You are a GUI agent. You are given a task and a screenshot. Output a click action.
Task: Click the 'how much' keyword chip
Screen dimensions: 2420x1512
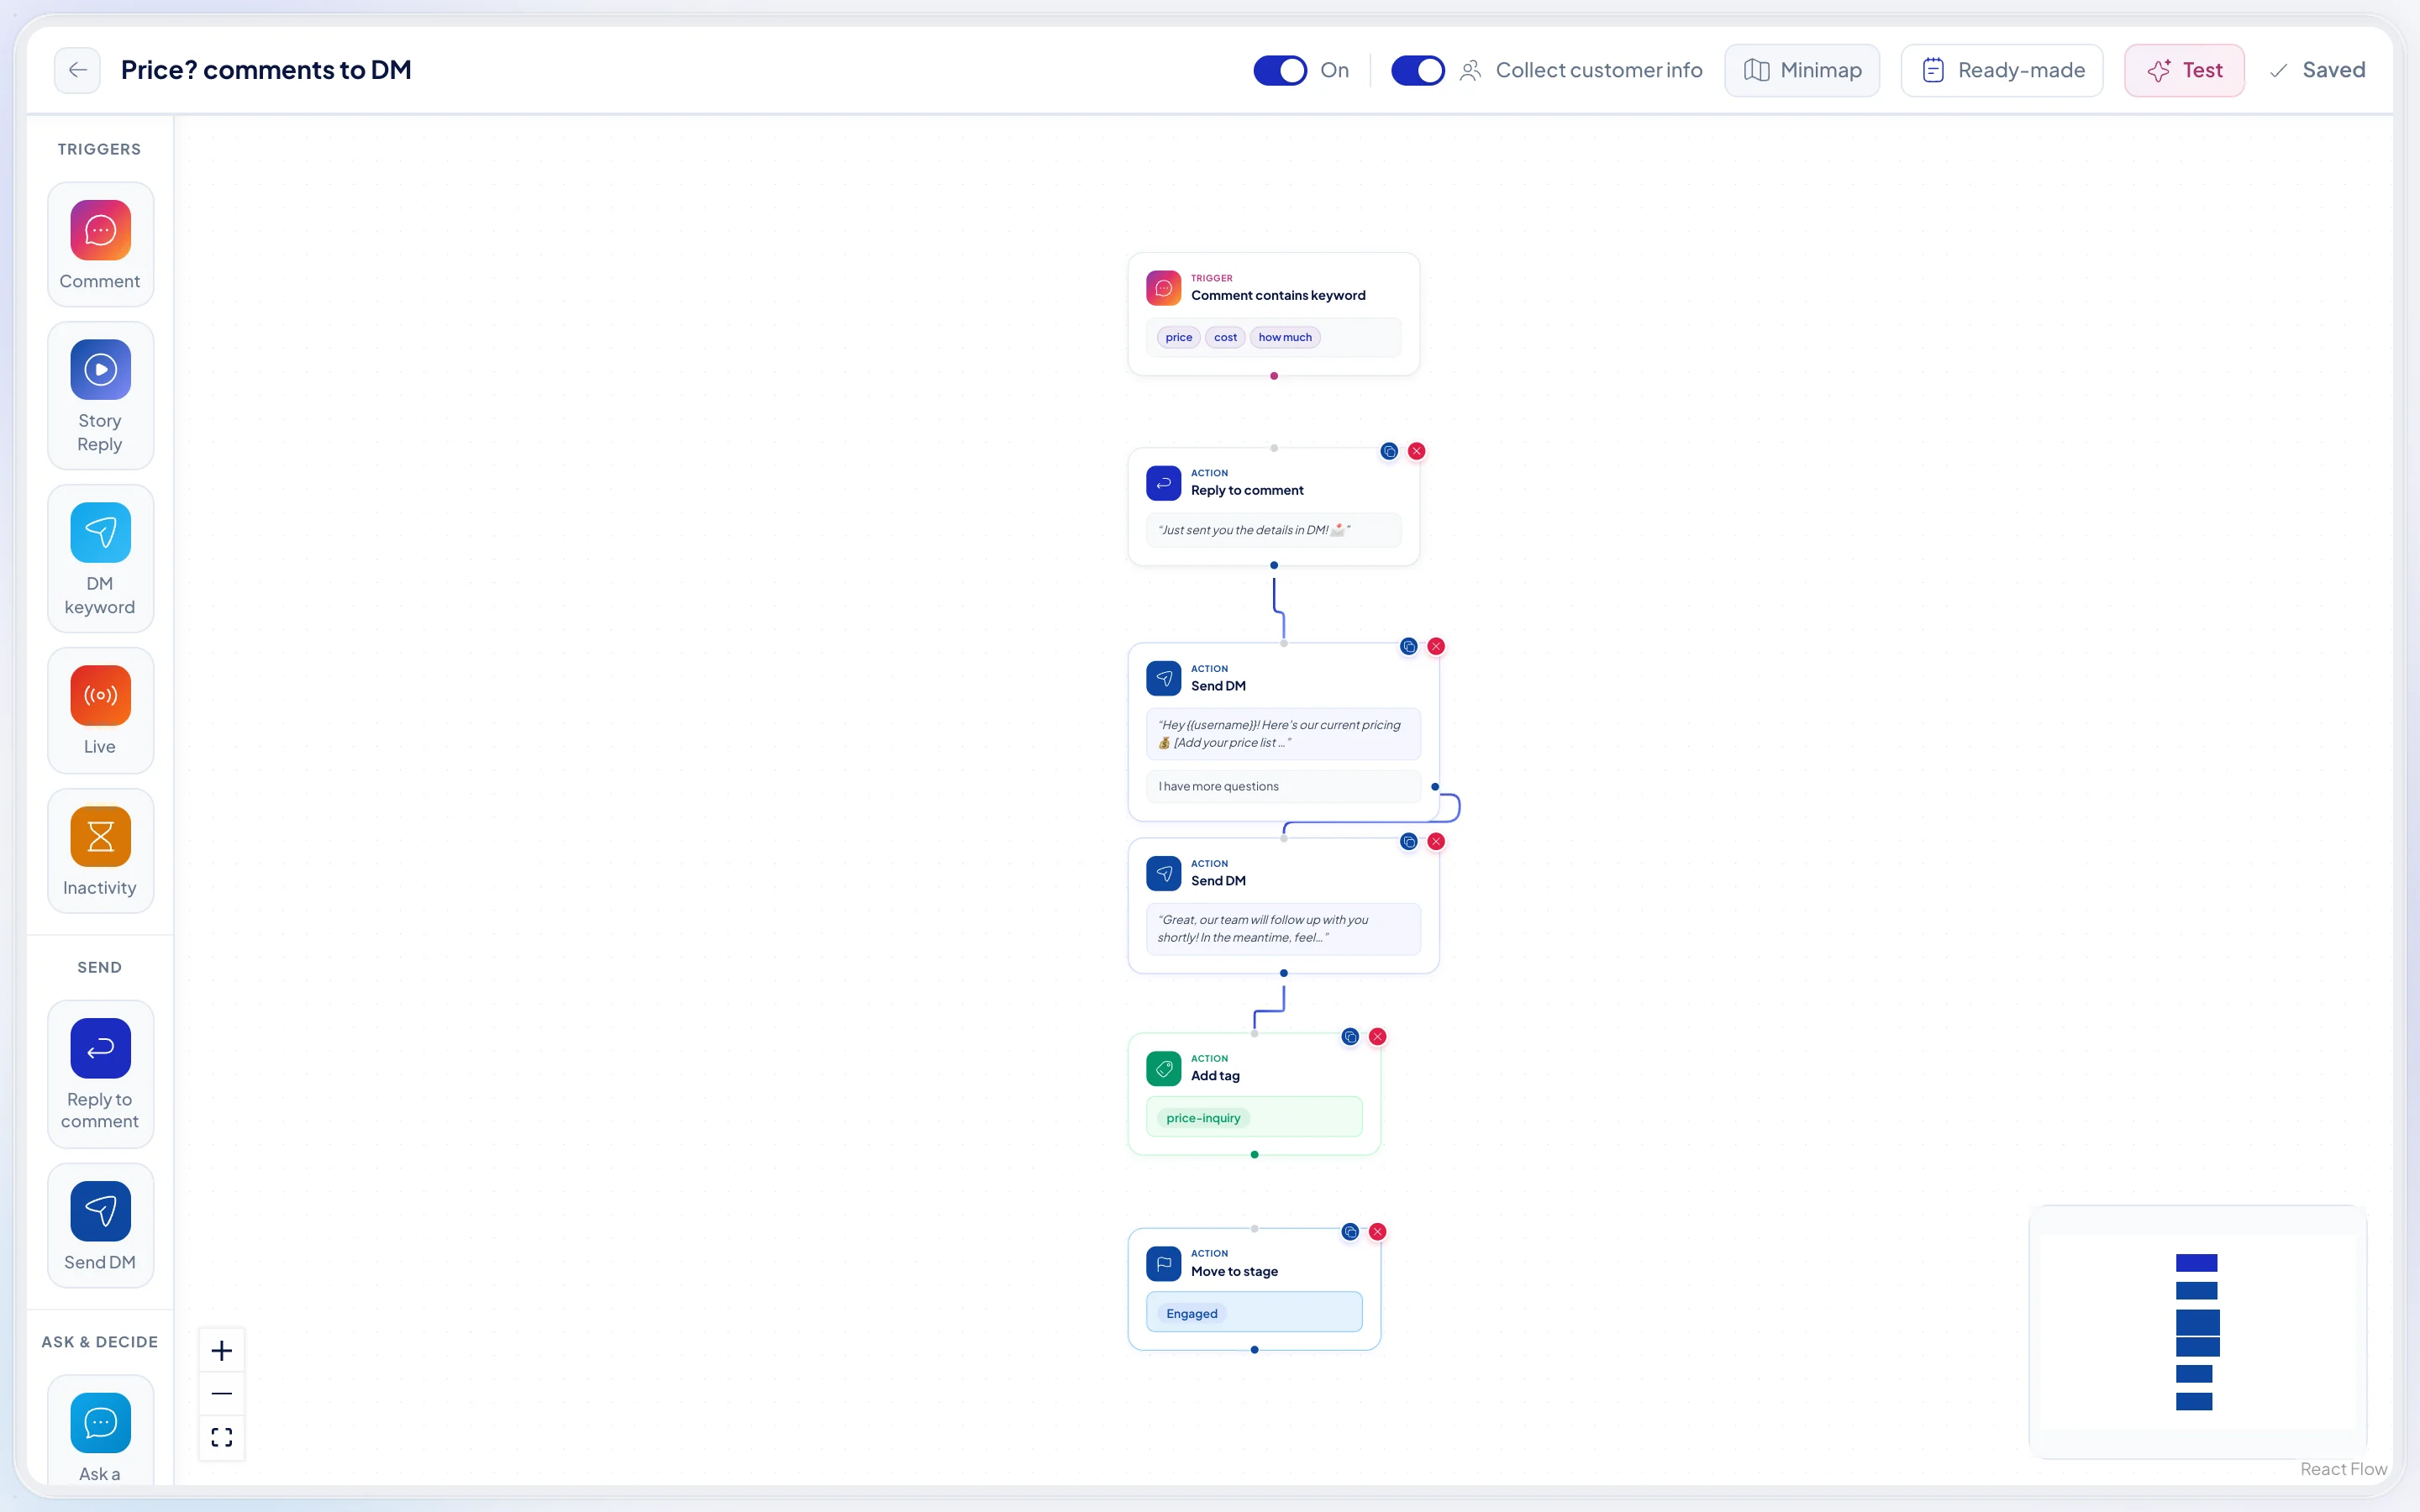coord(1285,337)
